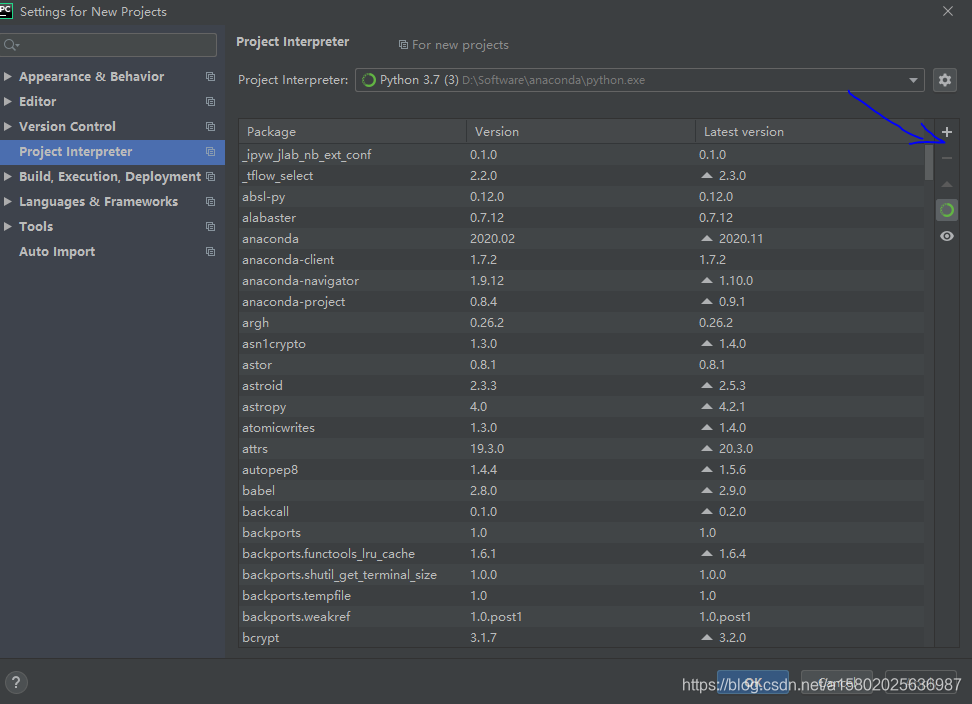This screenshot has height=704, width=972.
Task: Toggle the show early releases eye icon
Action: 947,236
